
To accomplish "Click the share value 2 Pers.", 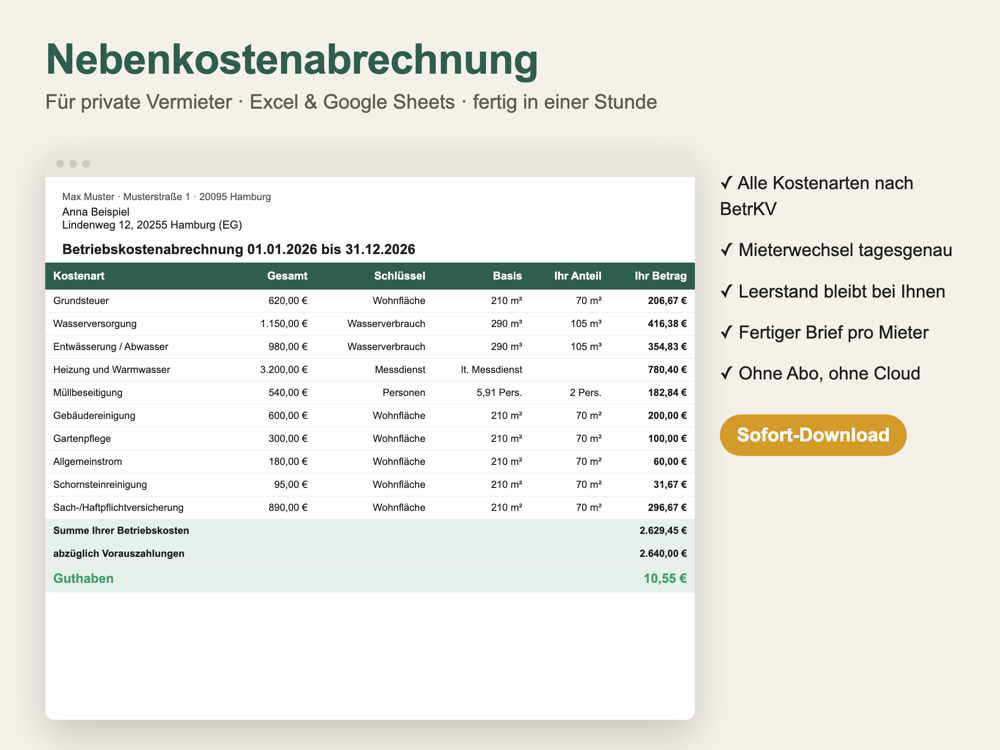I will [585, 392].
